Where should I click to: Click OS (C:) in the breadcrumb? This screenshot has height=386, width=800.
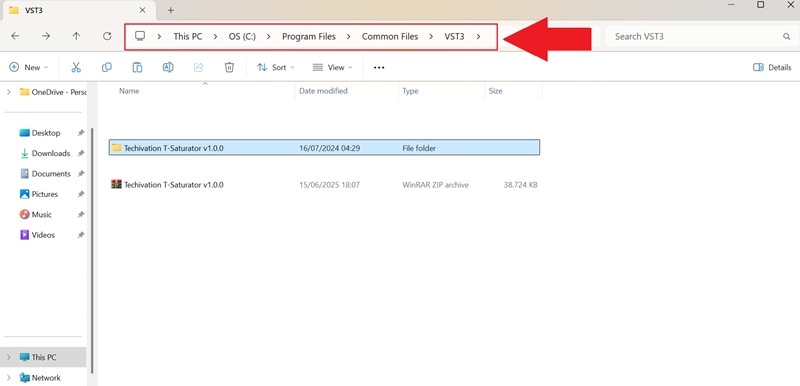click(242, 37)
